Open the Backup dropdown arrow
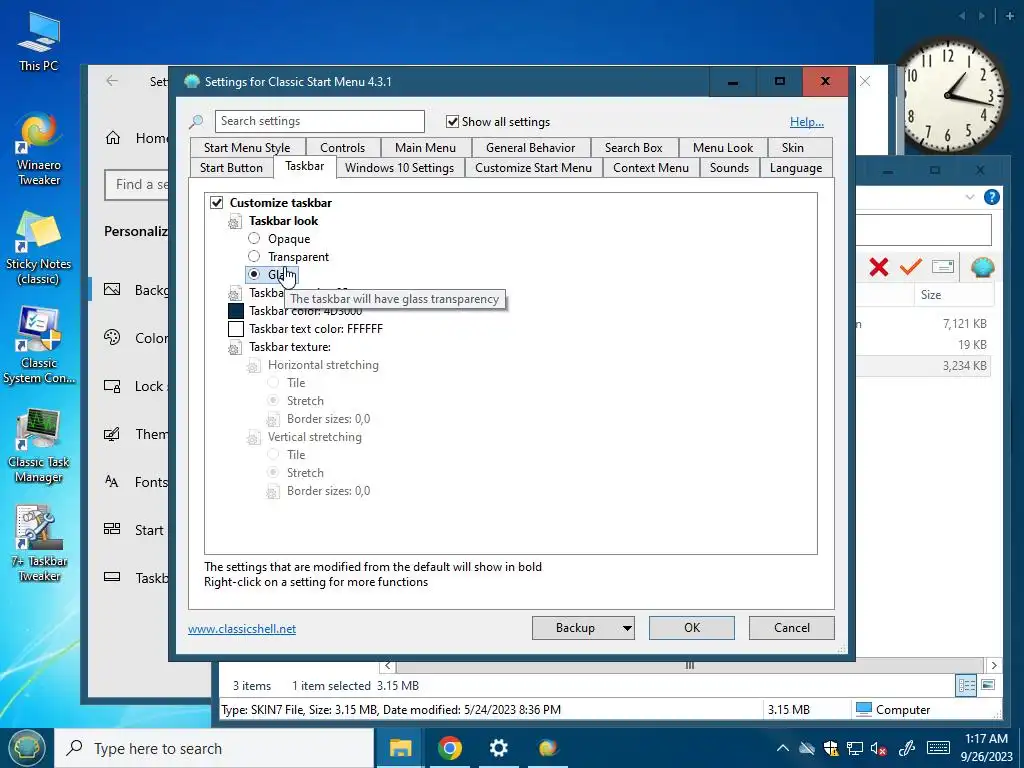Viewport: 1024px width, 768px height. tap(626, 628)
